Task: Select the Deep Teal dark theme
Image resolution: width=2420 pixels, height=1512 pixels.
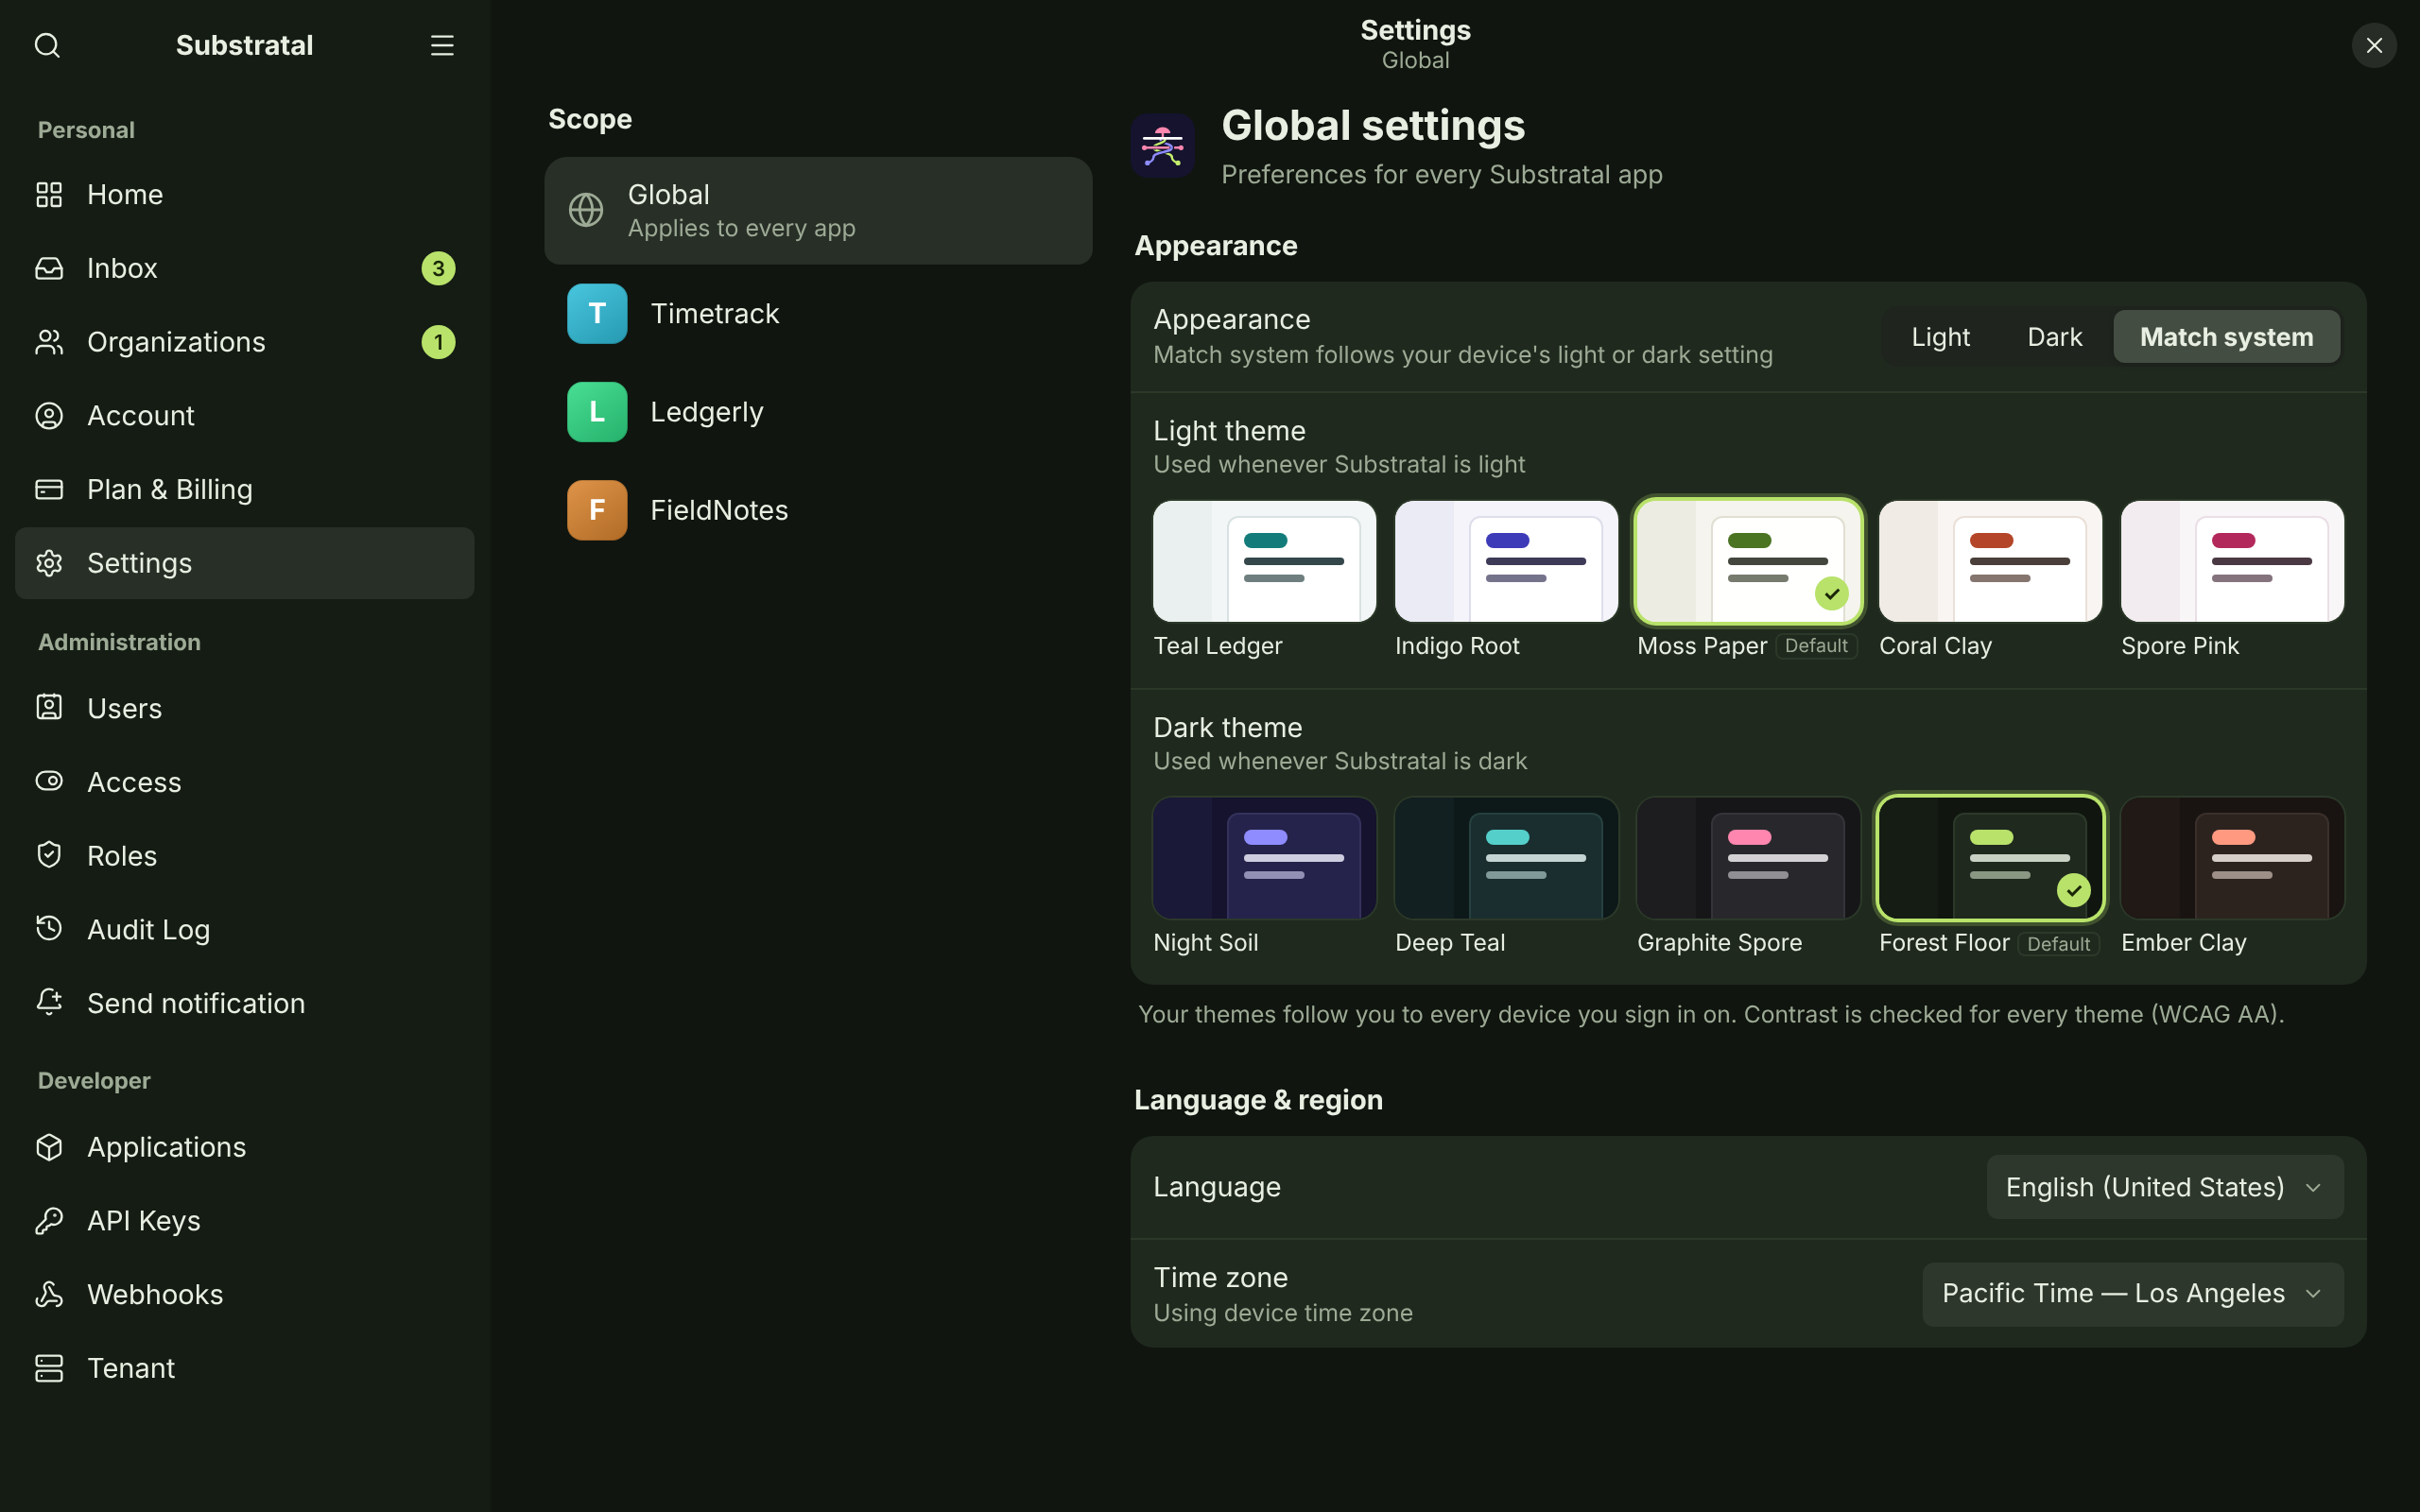Action: (1506, 858)
